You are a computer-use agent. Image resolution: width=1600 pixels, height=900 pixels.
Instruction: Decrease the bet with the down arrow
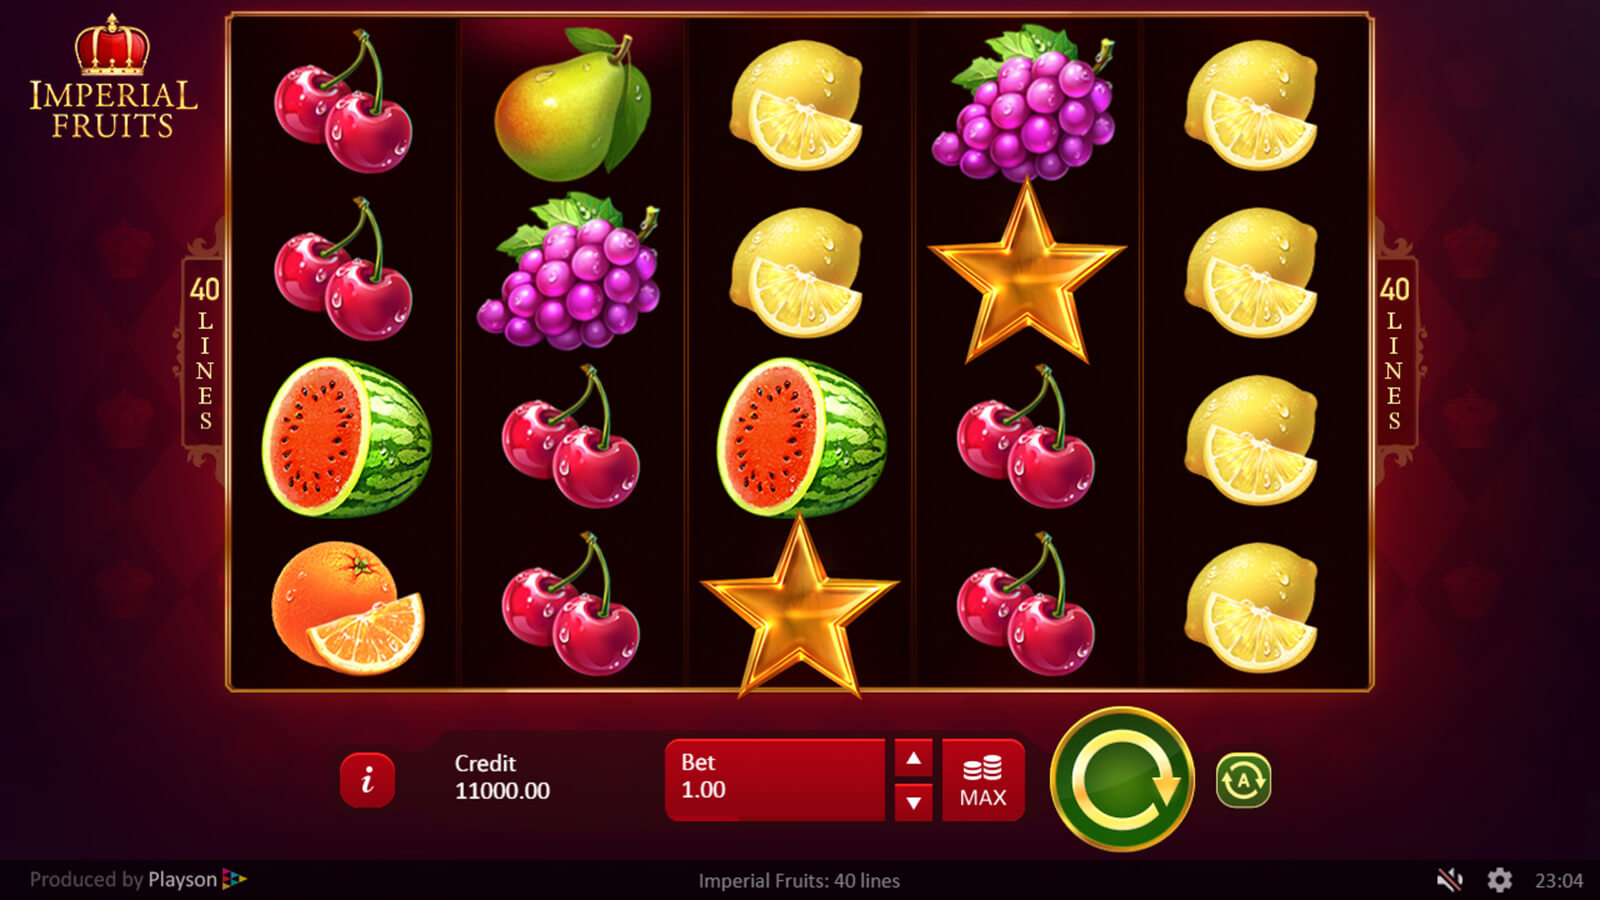pyautogui.click(x=913, y=802)
